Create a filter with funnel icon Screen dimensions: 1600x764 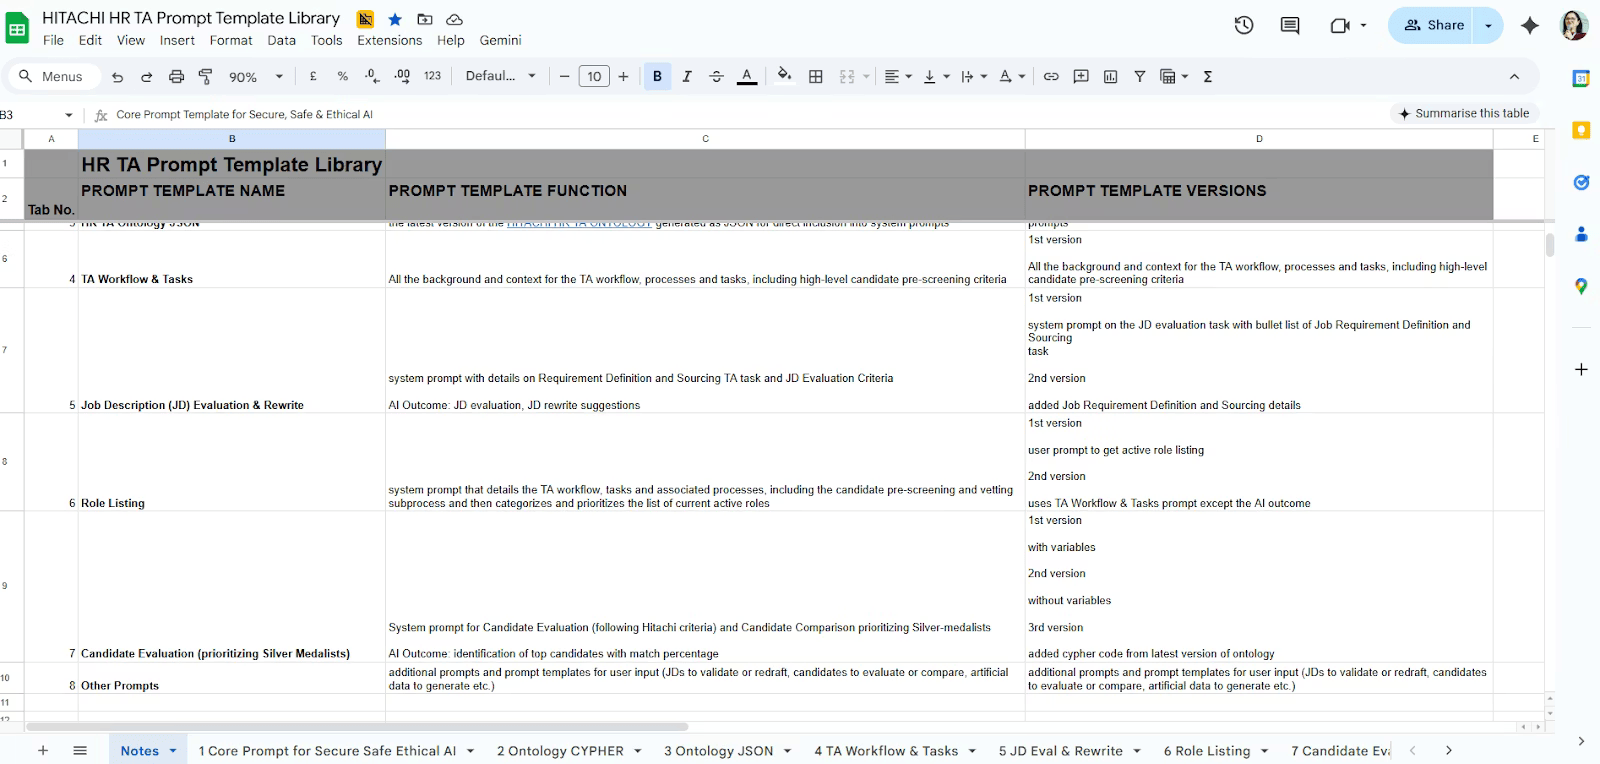1139,76
